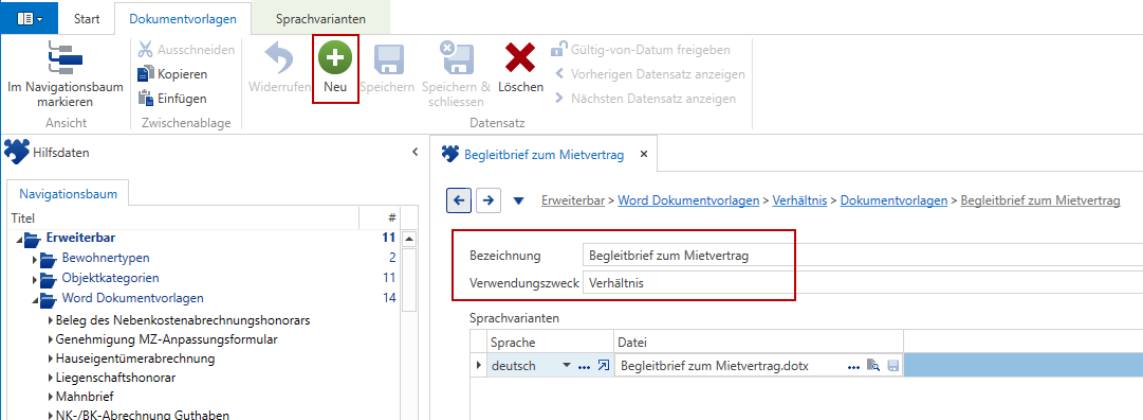
Task: Click Nächsten Datensatz anzeigen
Action: tap(644, 98)
